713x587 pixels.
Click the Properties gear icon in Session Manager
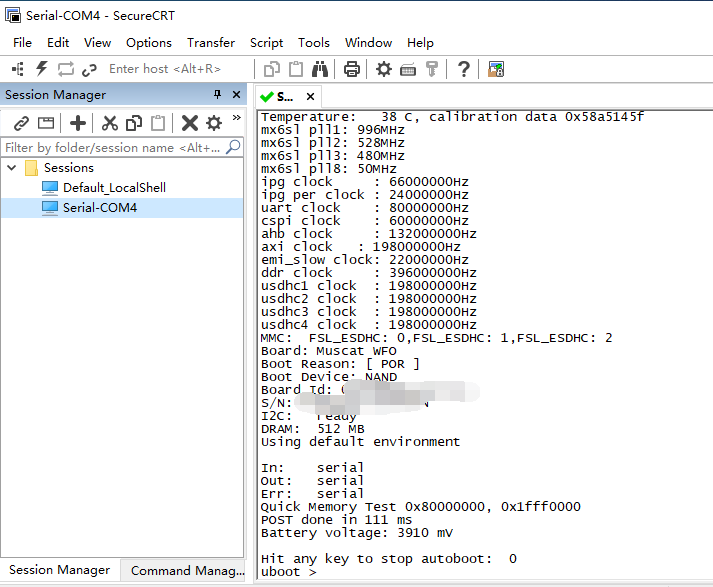tap(214, 123)
